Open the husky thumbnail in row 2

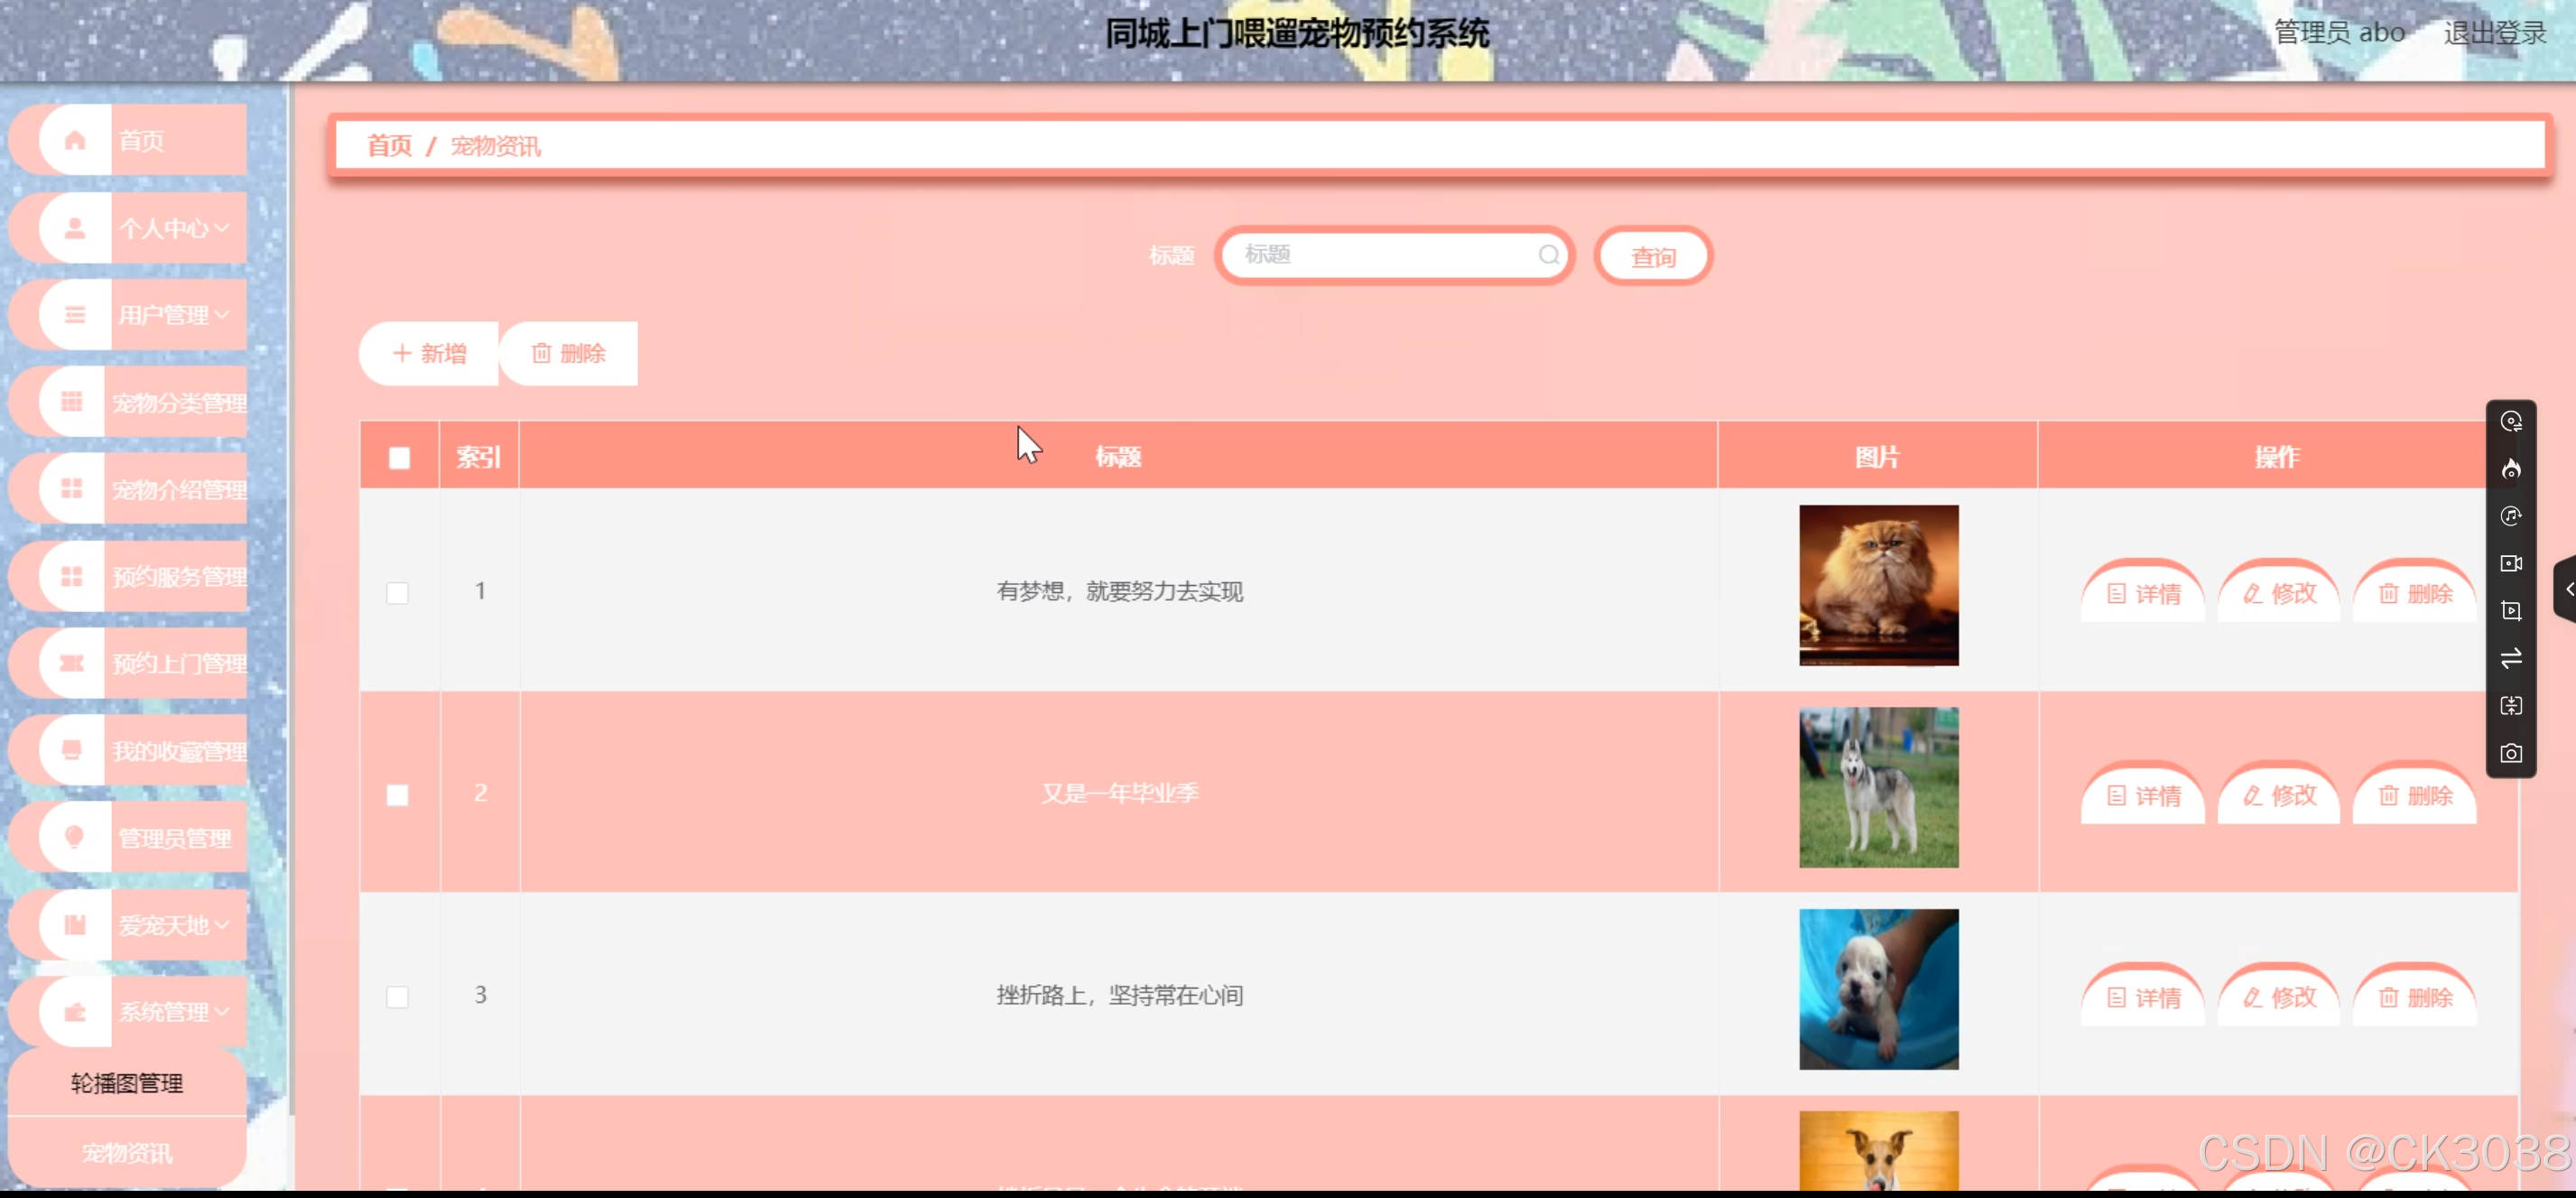(1878, 787)
